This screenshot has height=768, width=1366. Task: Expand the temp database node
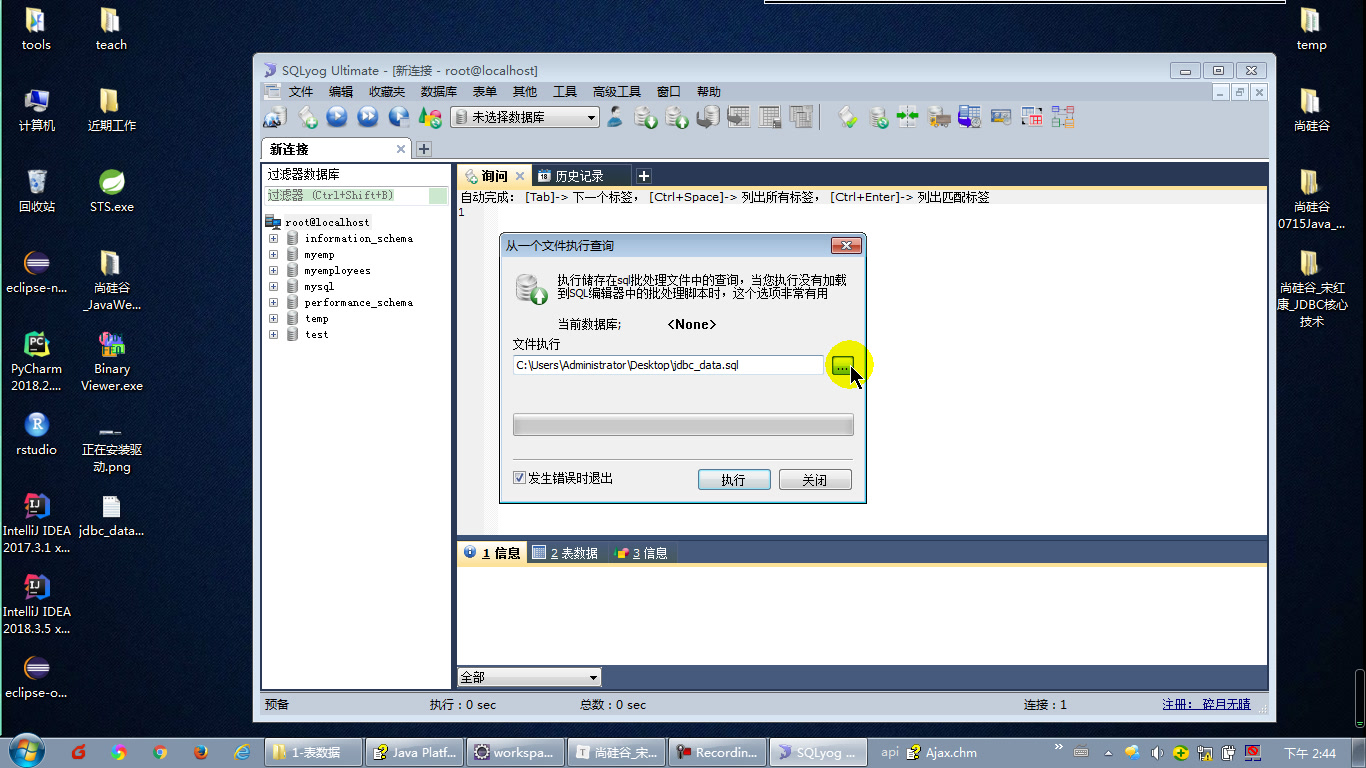click(x=273, y=319)
